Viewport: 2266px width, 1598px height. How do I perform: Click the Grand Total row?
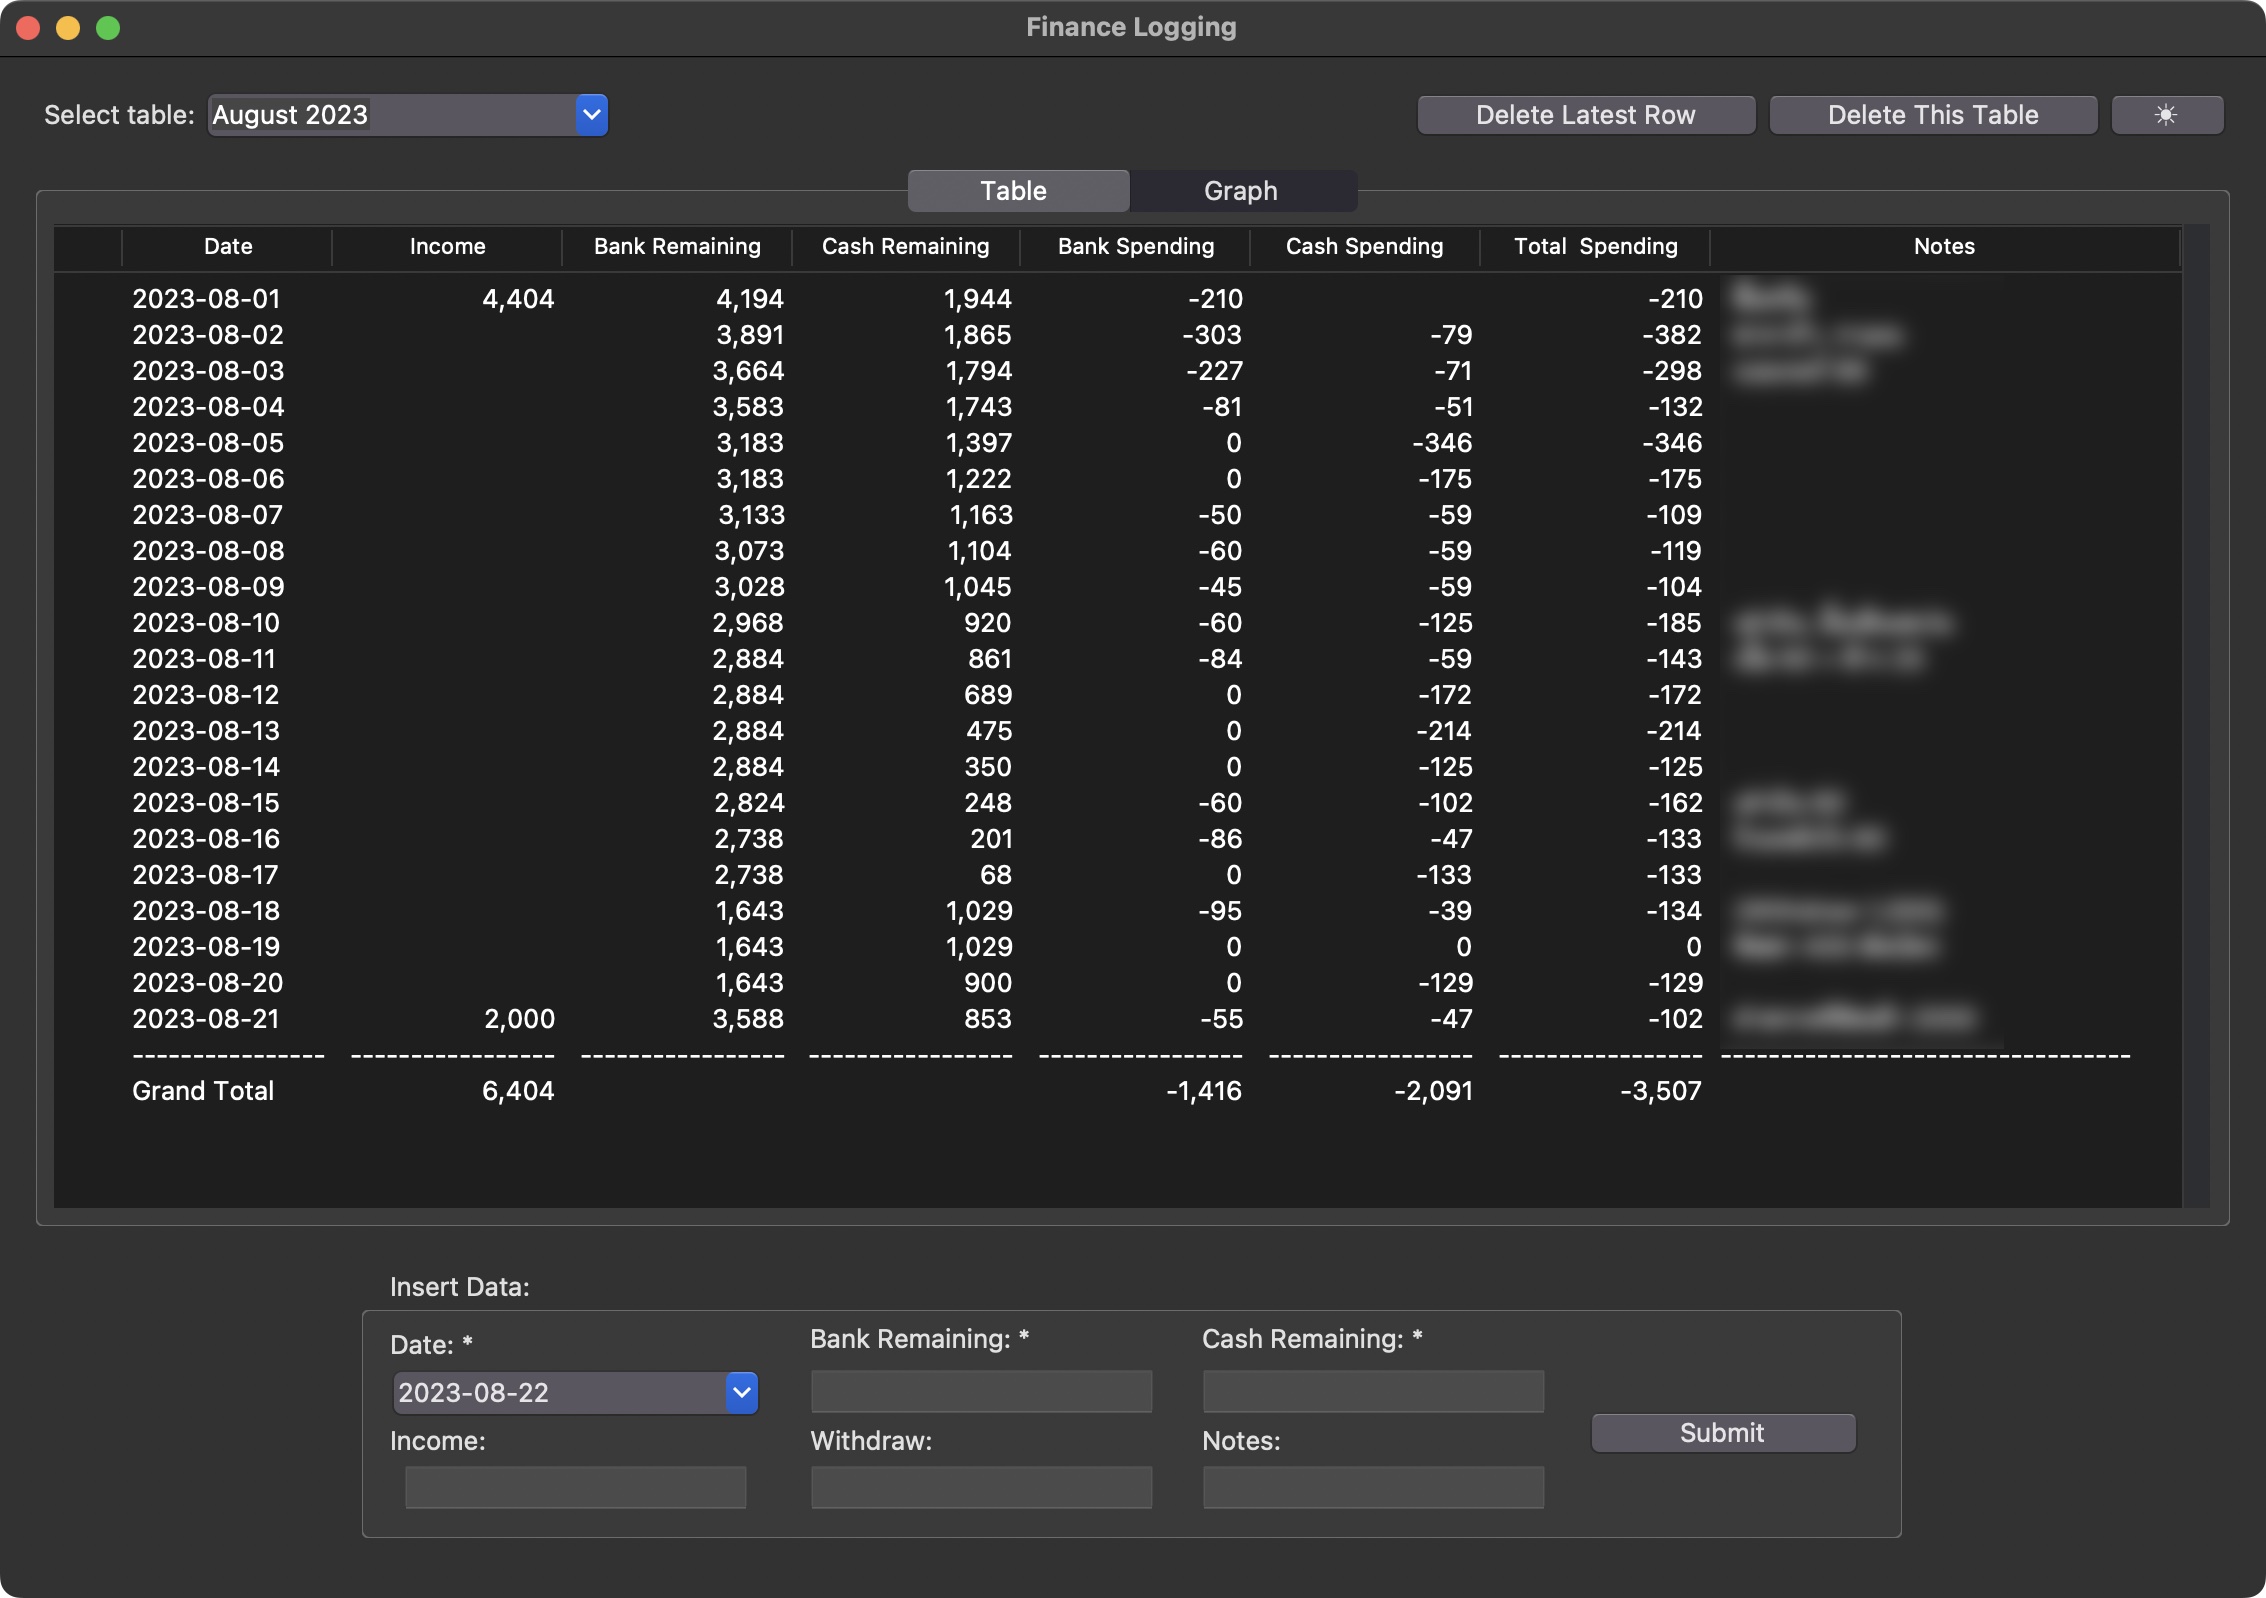point(203,1091)
